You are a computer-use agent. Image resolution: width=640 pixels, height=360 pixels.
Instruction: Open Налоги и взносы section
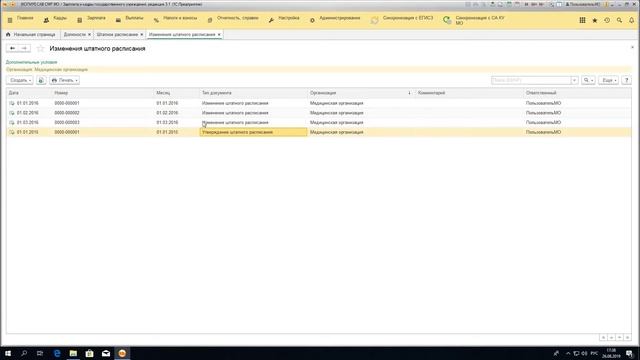(x=180, y=18)
